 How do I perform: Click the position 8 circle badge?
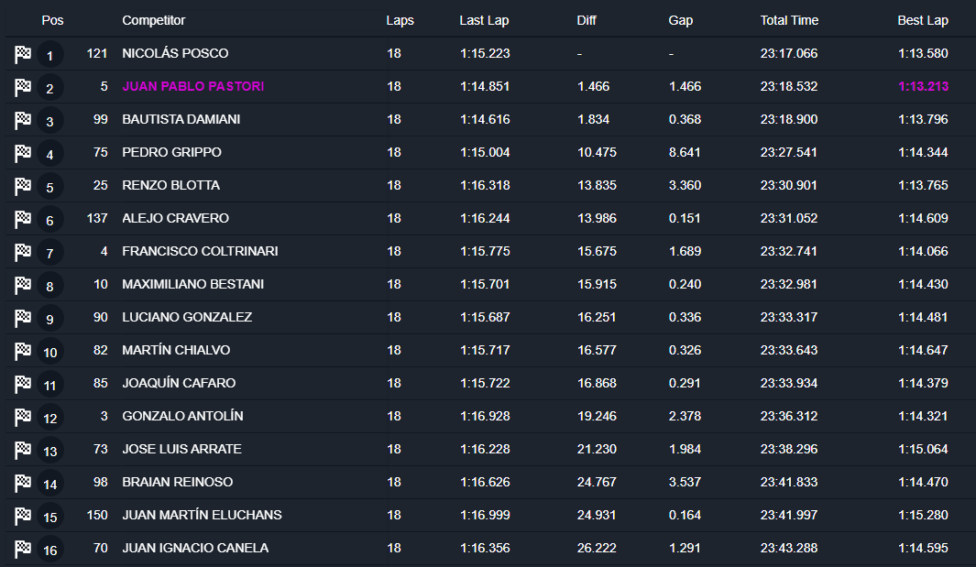[x=50, y=286]
